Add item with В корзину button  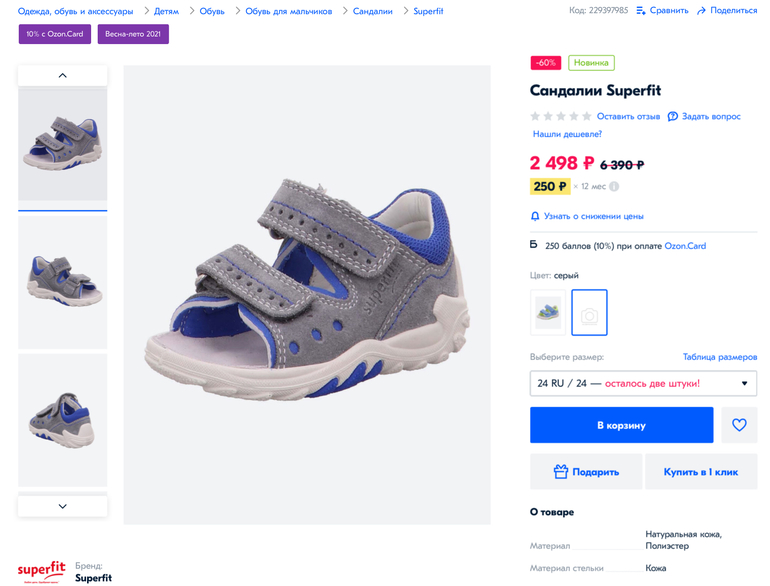point(621,425)
